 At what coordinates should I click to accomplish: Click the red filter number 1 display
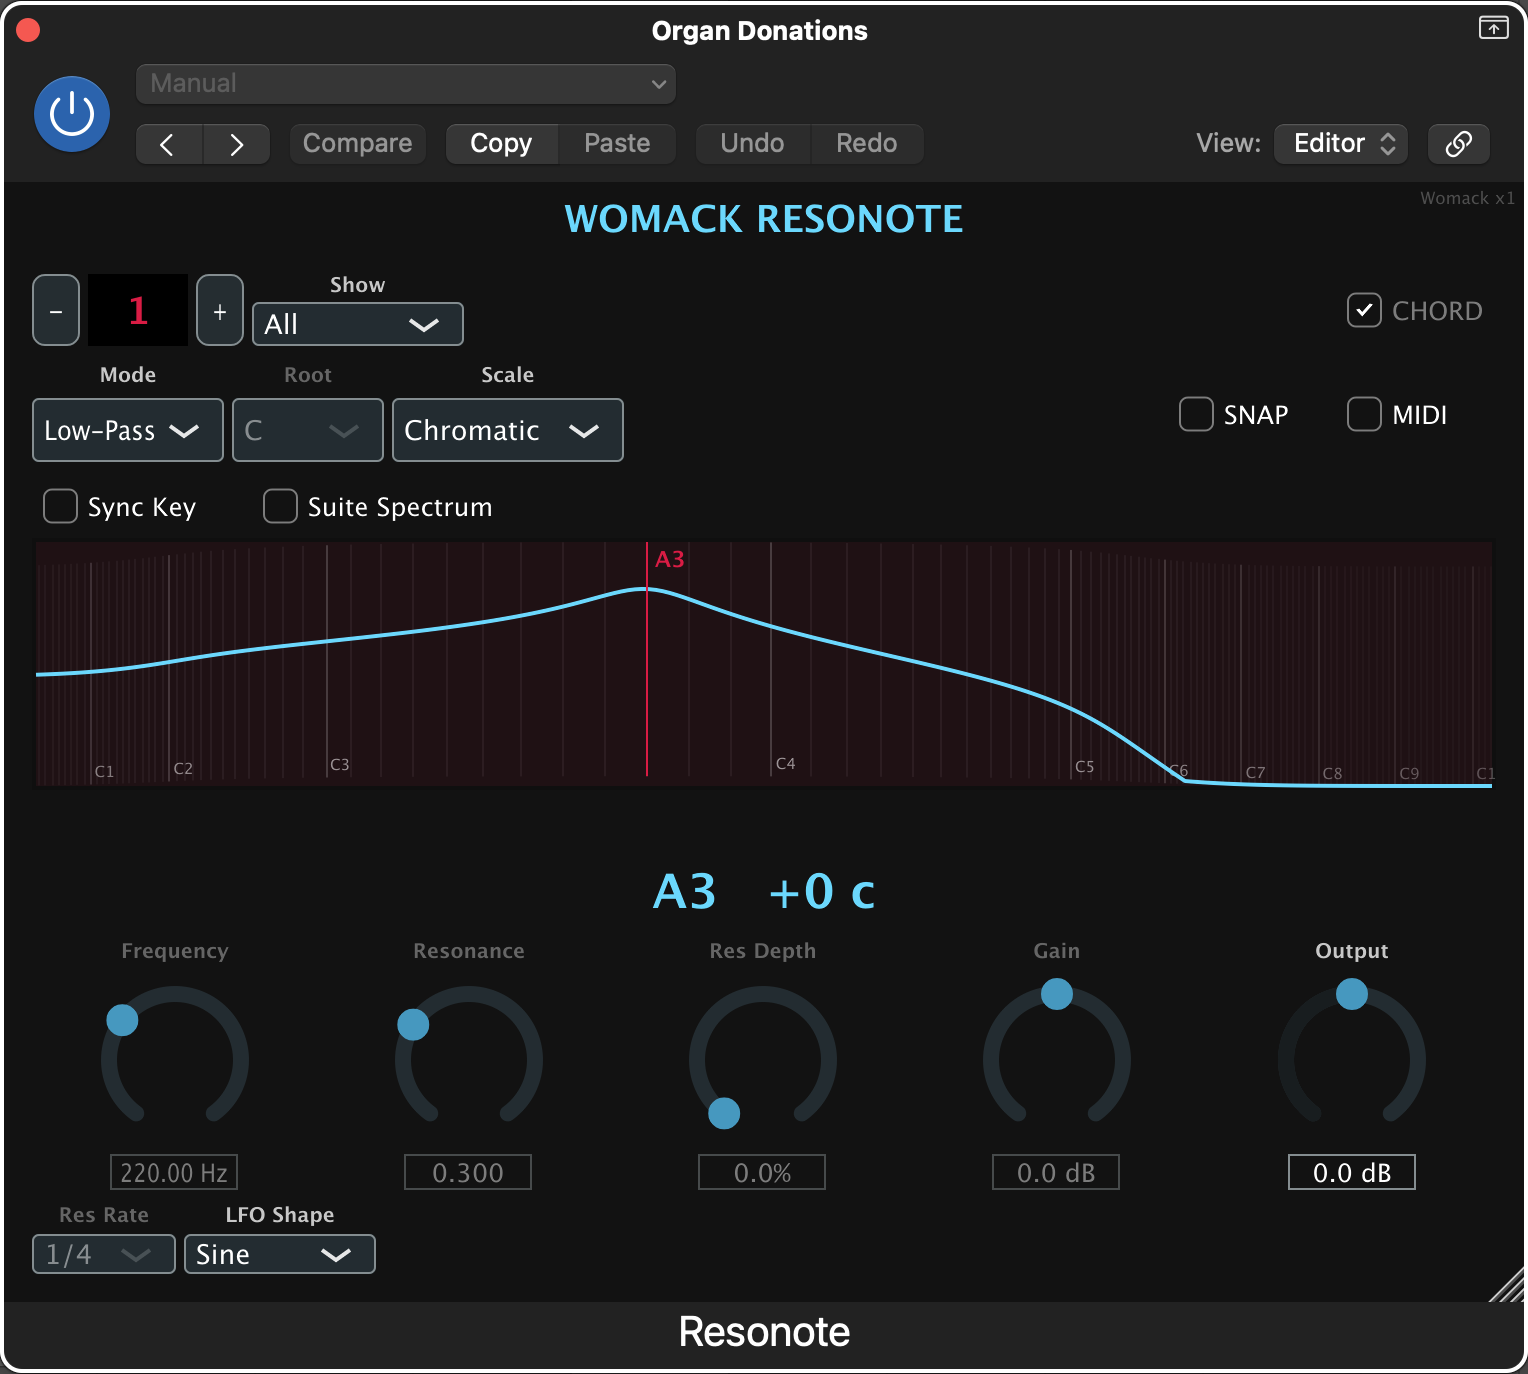pyautogui.click(x=138, y=310)
